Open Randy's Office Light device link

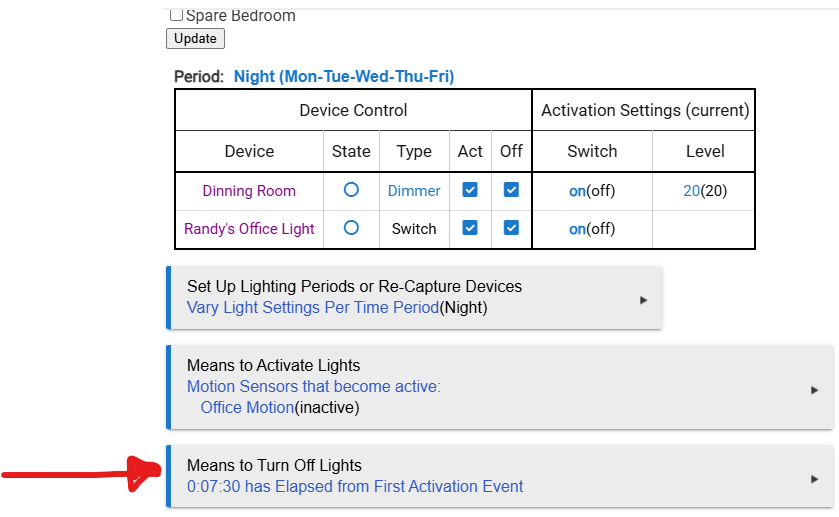(249, 229)
